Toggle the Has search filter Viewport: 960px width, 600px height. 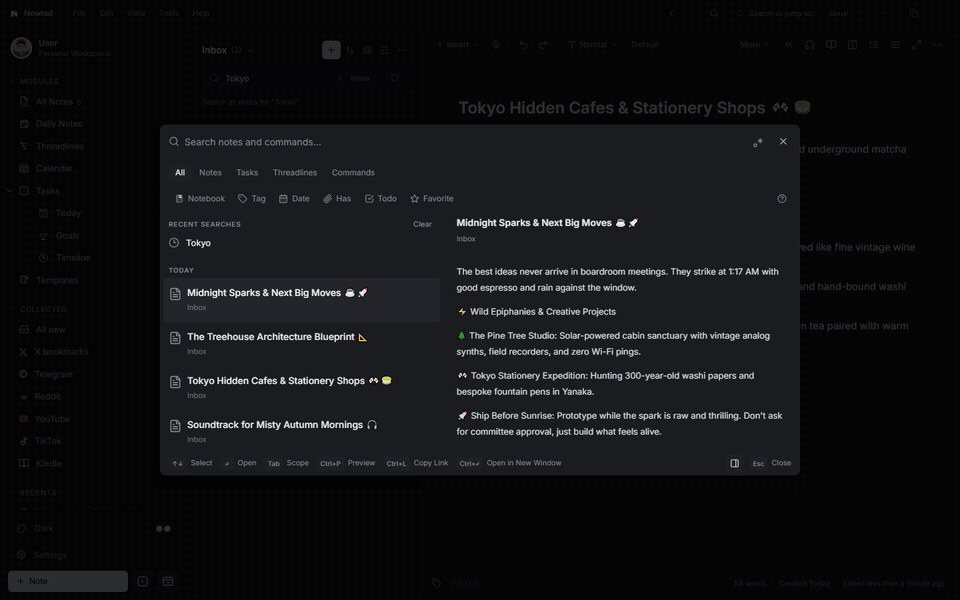[x=337, y=199]
